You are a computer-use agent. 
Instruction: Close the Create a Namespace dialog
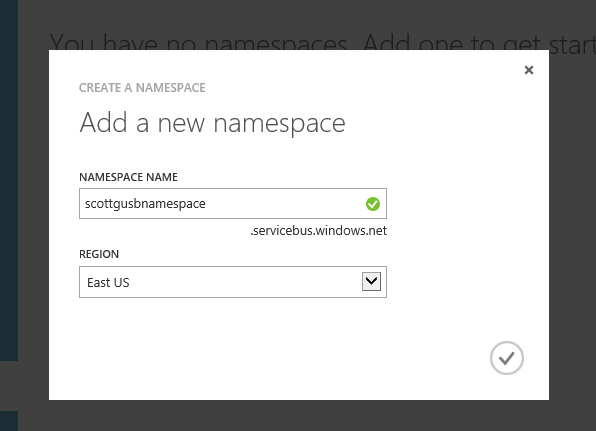pos(529,70)
